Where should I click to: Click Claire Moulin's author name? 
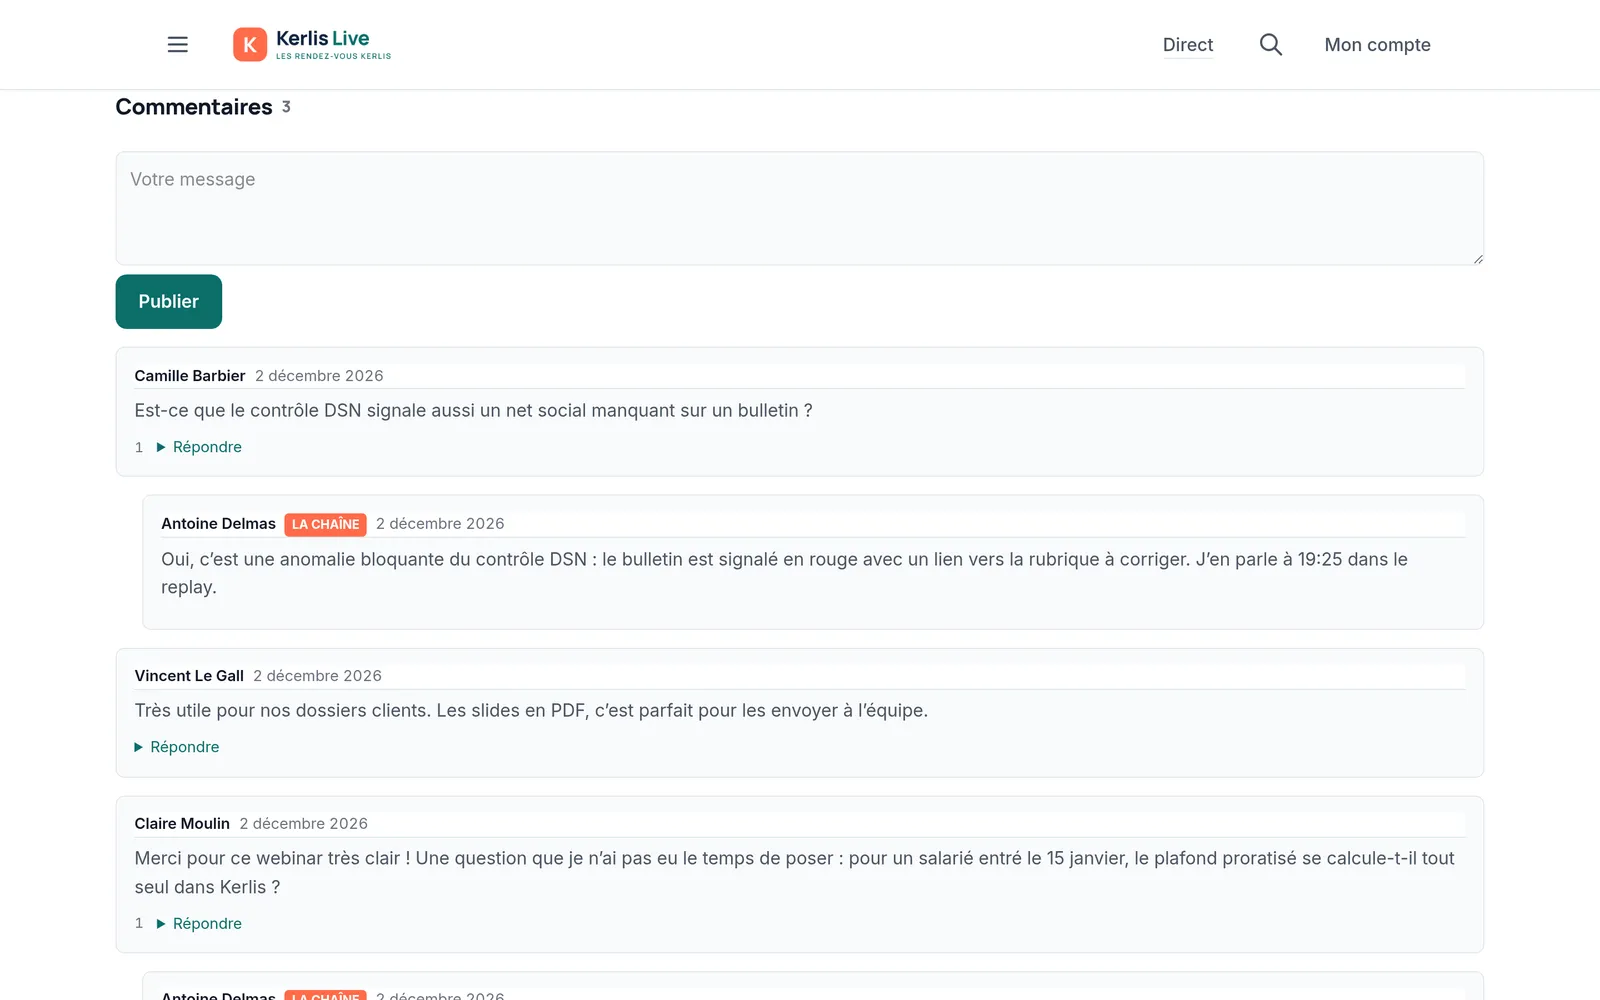[182, 824]
